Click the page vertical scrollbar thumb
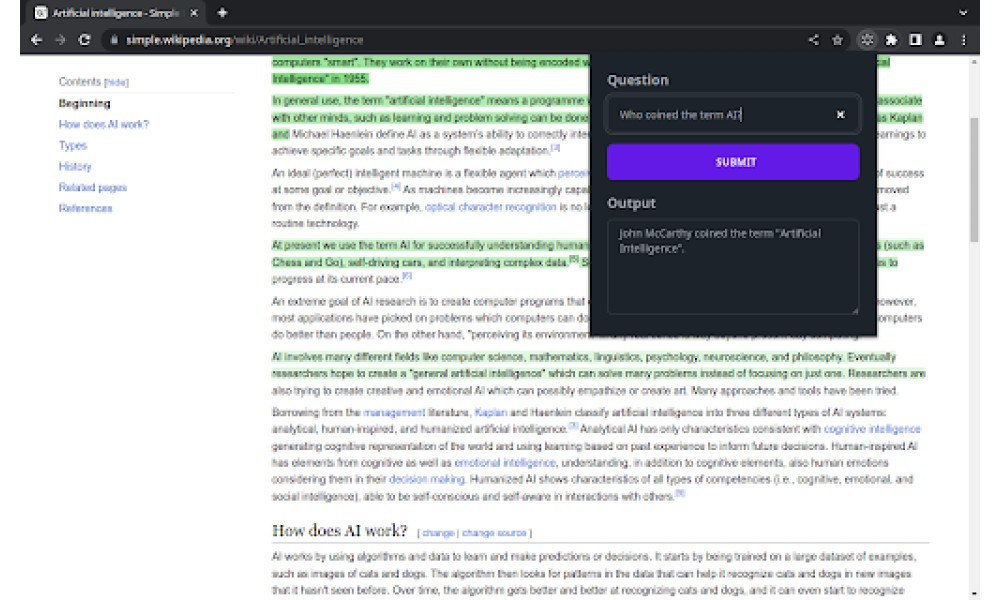The image size is (1000, 600). (974, 179)
